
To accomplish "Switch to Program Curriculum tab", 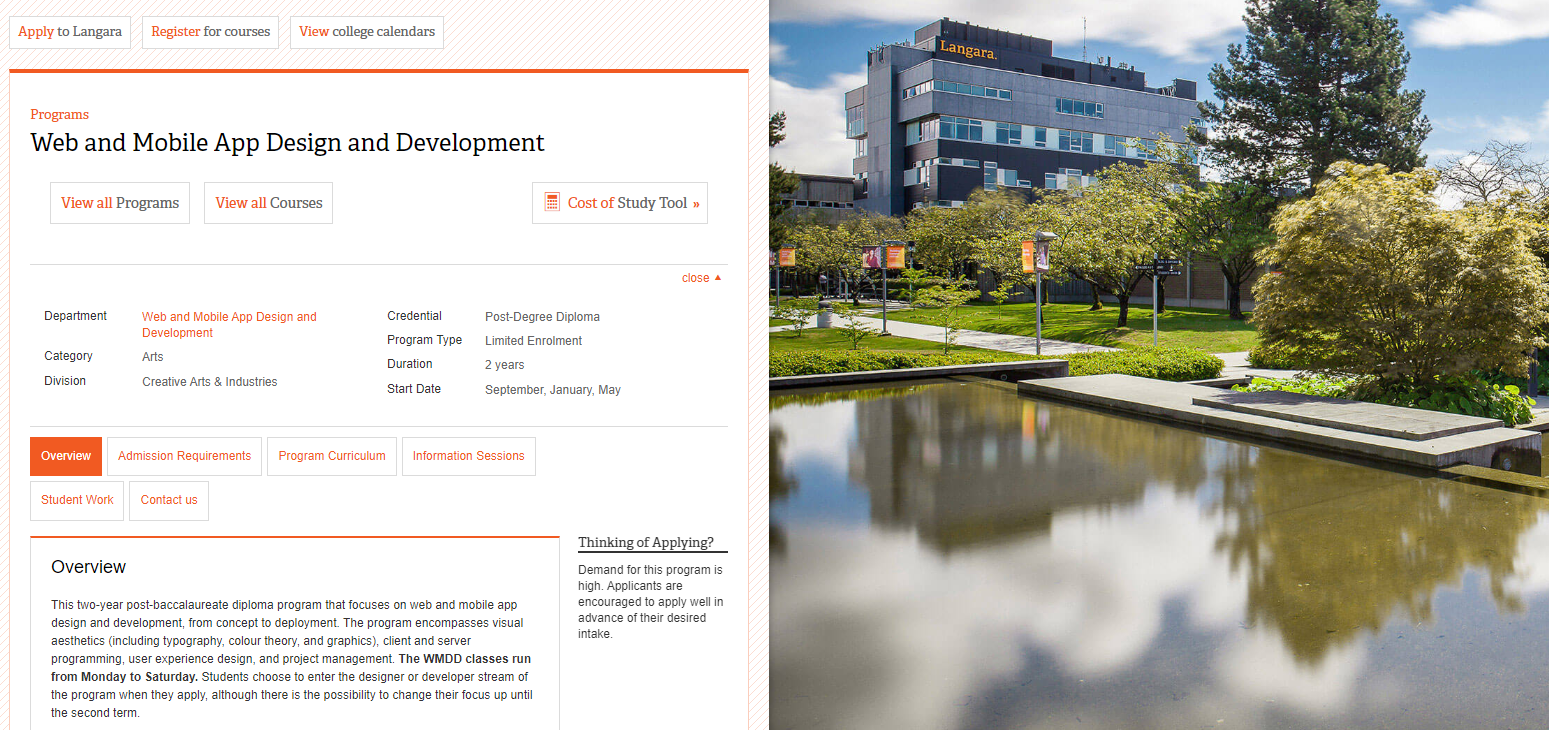I will click(x=332, y=456).
